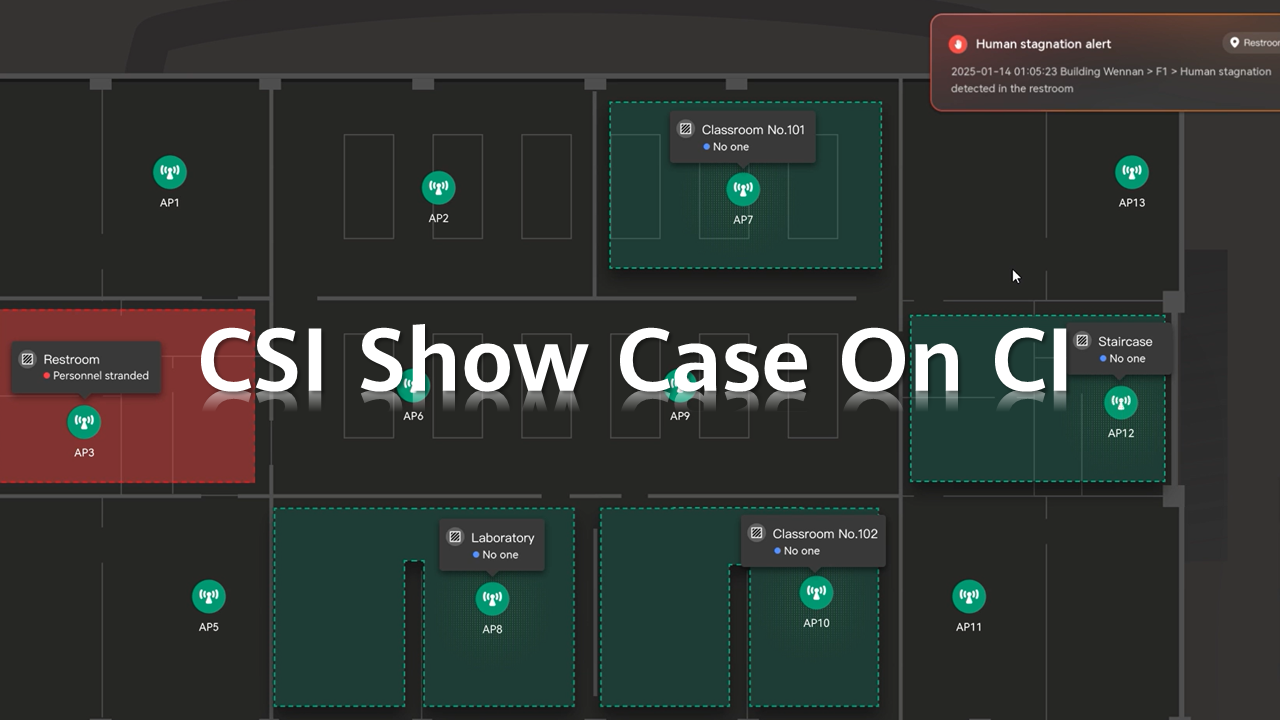Click the AP1 access point icon
Viewport: 1280px width, 720px height.
[170, 172]
